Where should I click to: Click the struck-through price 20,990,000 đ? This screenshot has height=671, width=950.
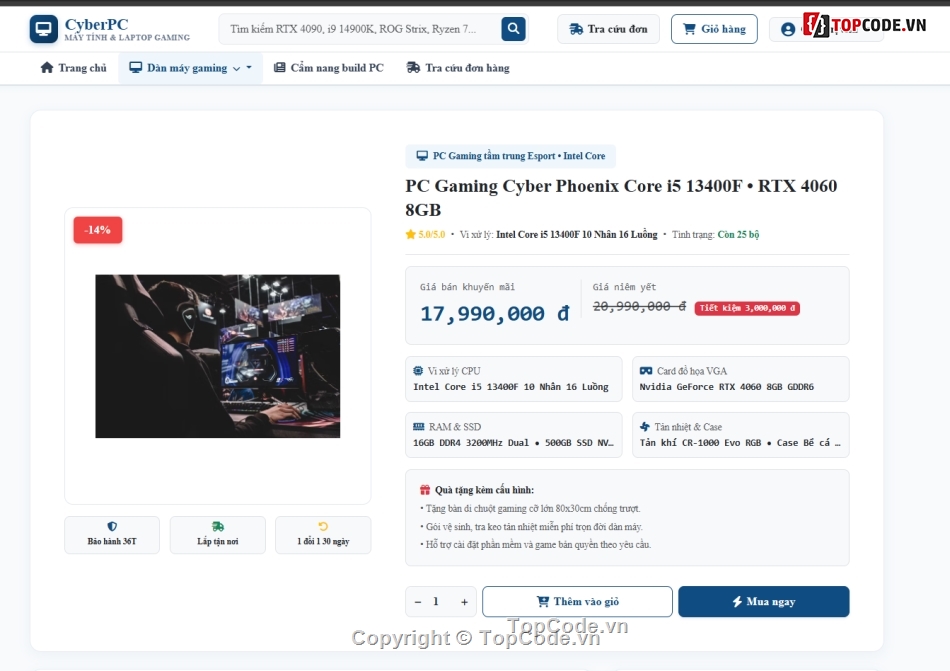639,306
